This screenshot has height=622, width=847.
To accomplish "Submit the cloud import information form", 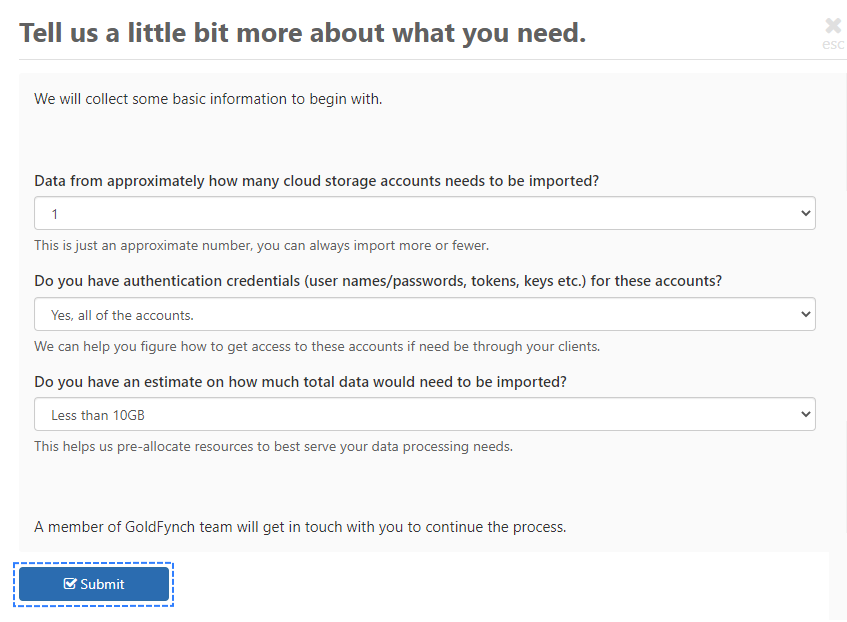I will [x=93, y=584].
